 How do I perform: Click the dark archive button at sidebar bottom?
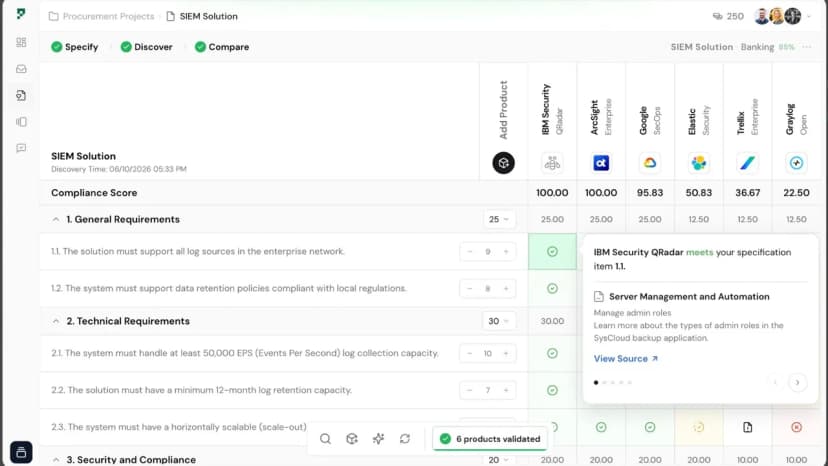tap(21, 452)
